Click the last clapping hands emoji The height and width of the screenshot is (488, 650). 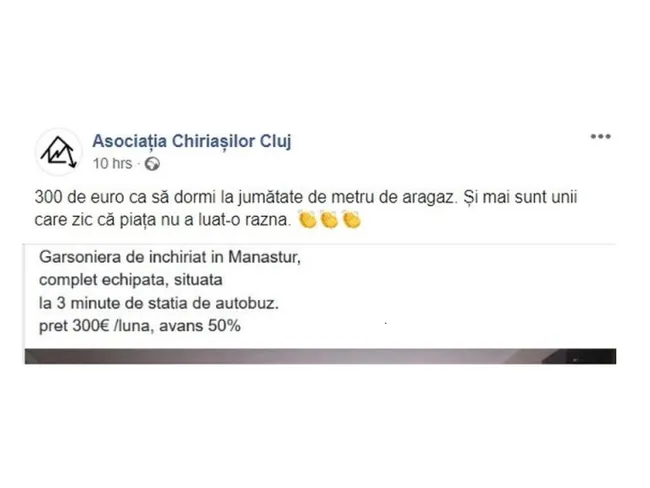click(352, 220)
